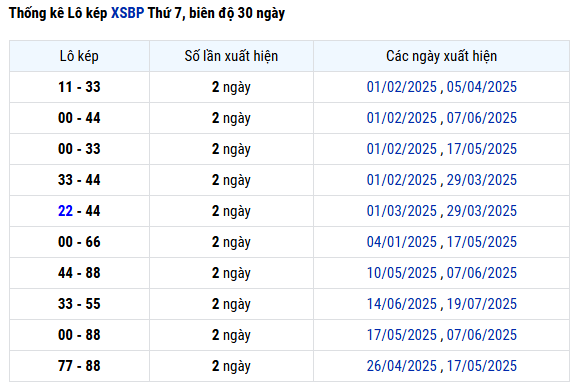Click '2 ngày' in the 33 - 55 row
This screenshot has height=388, width=575.
click(x=231, y=304)
